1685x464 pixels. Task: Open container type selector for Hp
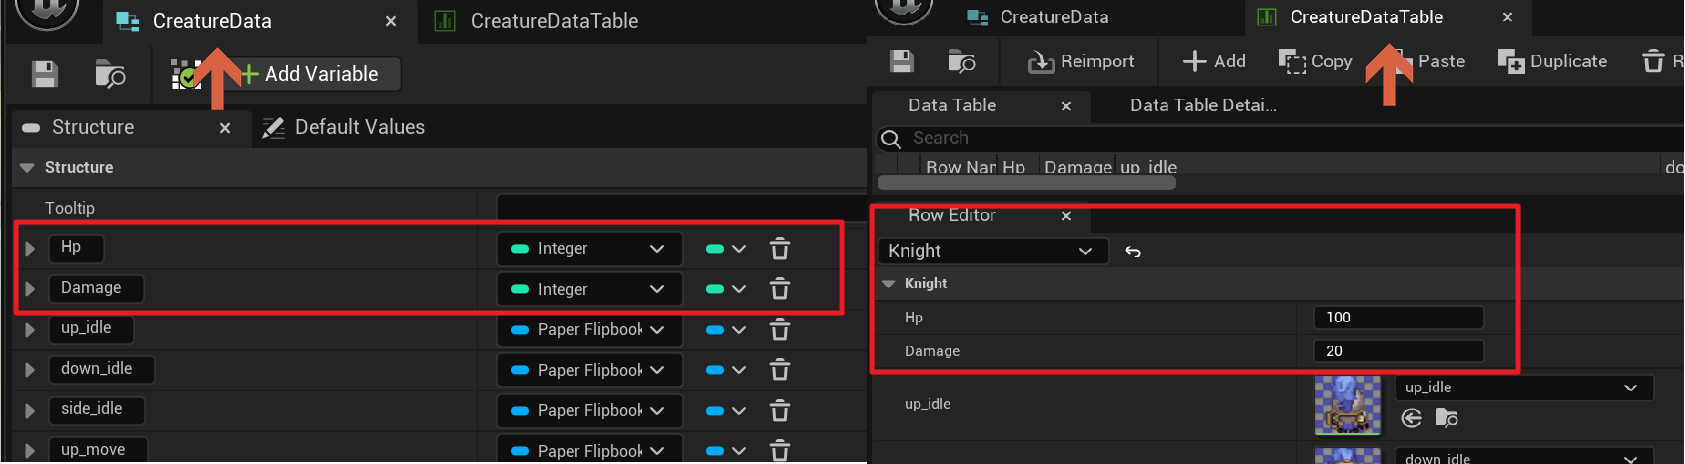[x=726, y=249]
